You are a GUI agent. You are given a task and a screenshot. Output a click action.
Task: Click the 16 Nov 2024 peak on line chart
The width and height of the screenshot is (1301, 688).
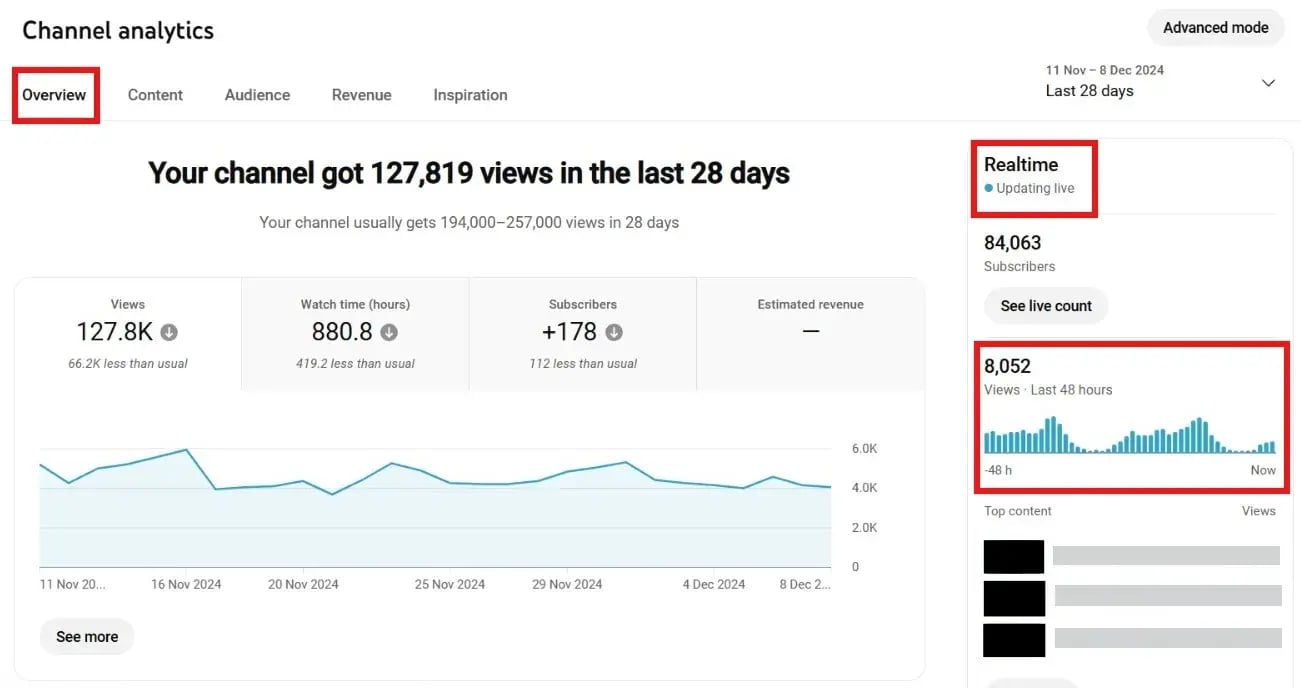pyautogui.click(x=186, y=450)
